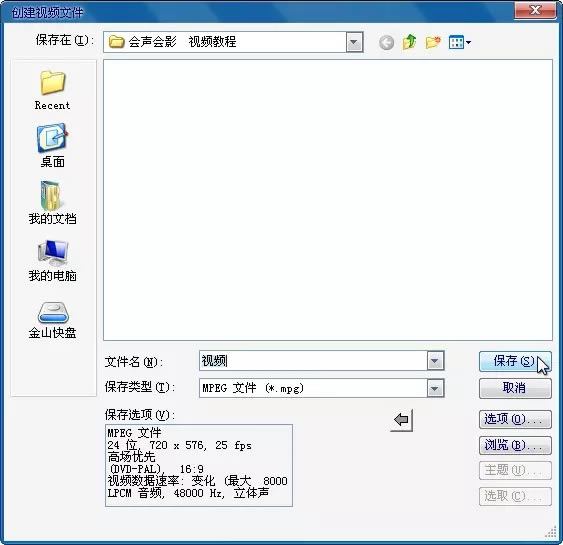Click the 取消 cancel button
563x545 pixels.
[x=515, y=388]
